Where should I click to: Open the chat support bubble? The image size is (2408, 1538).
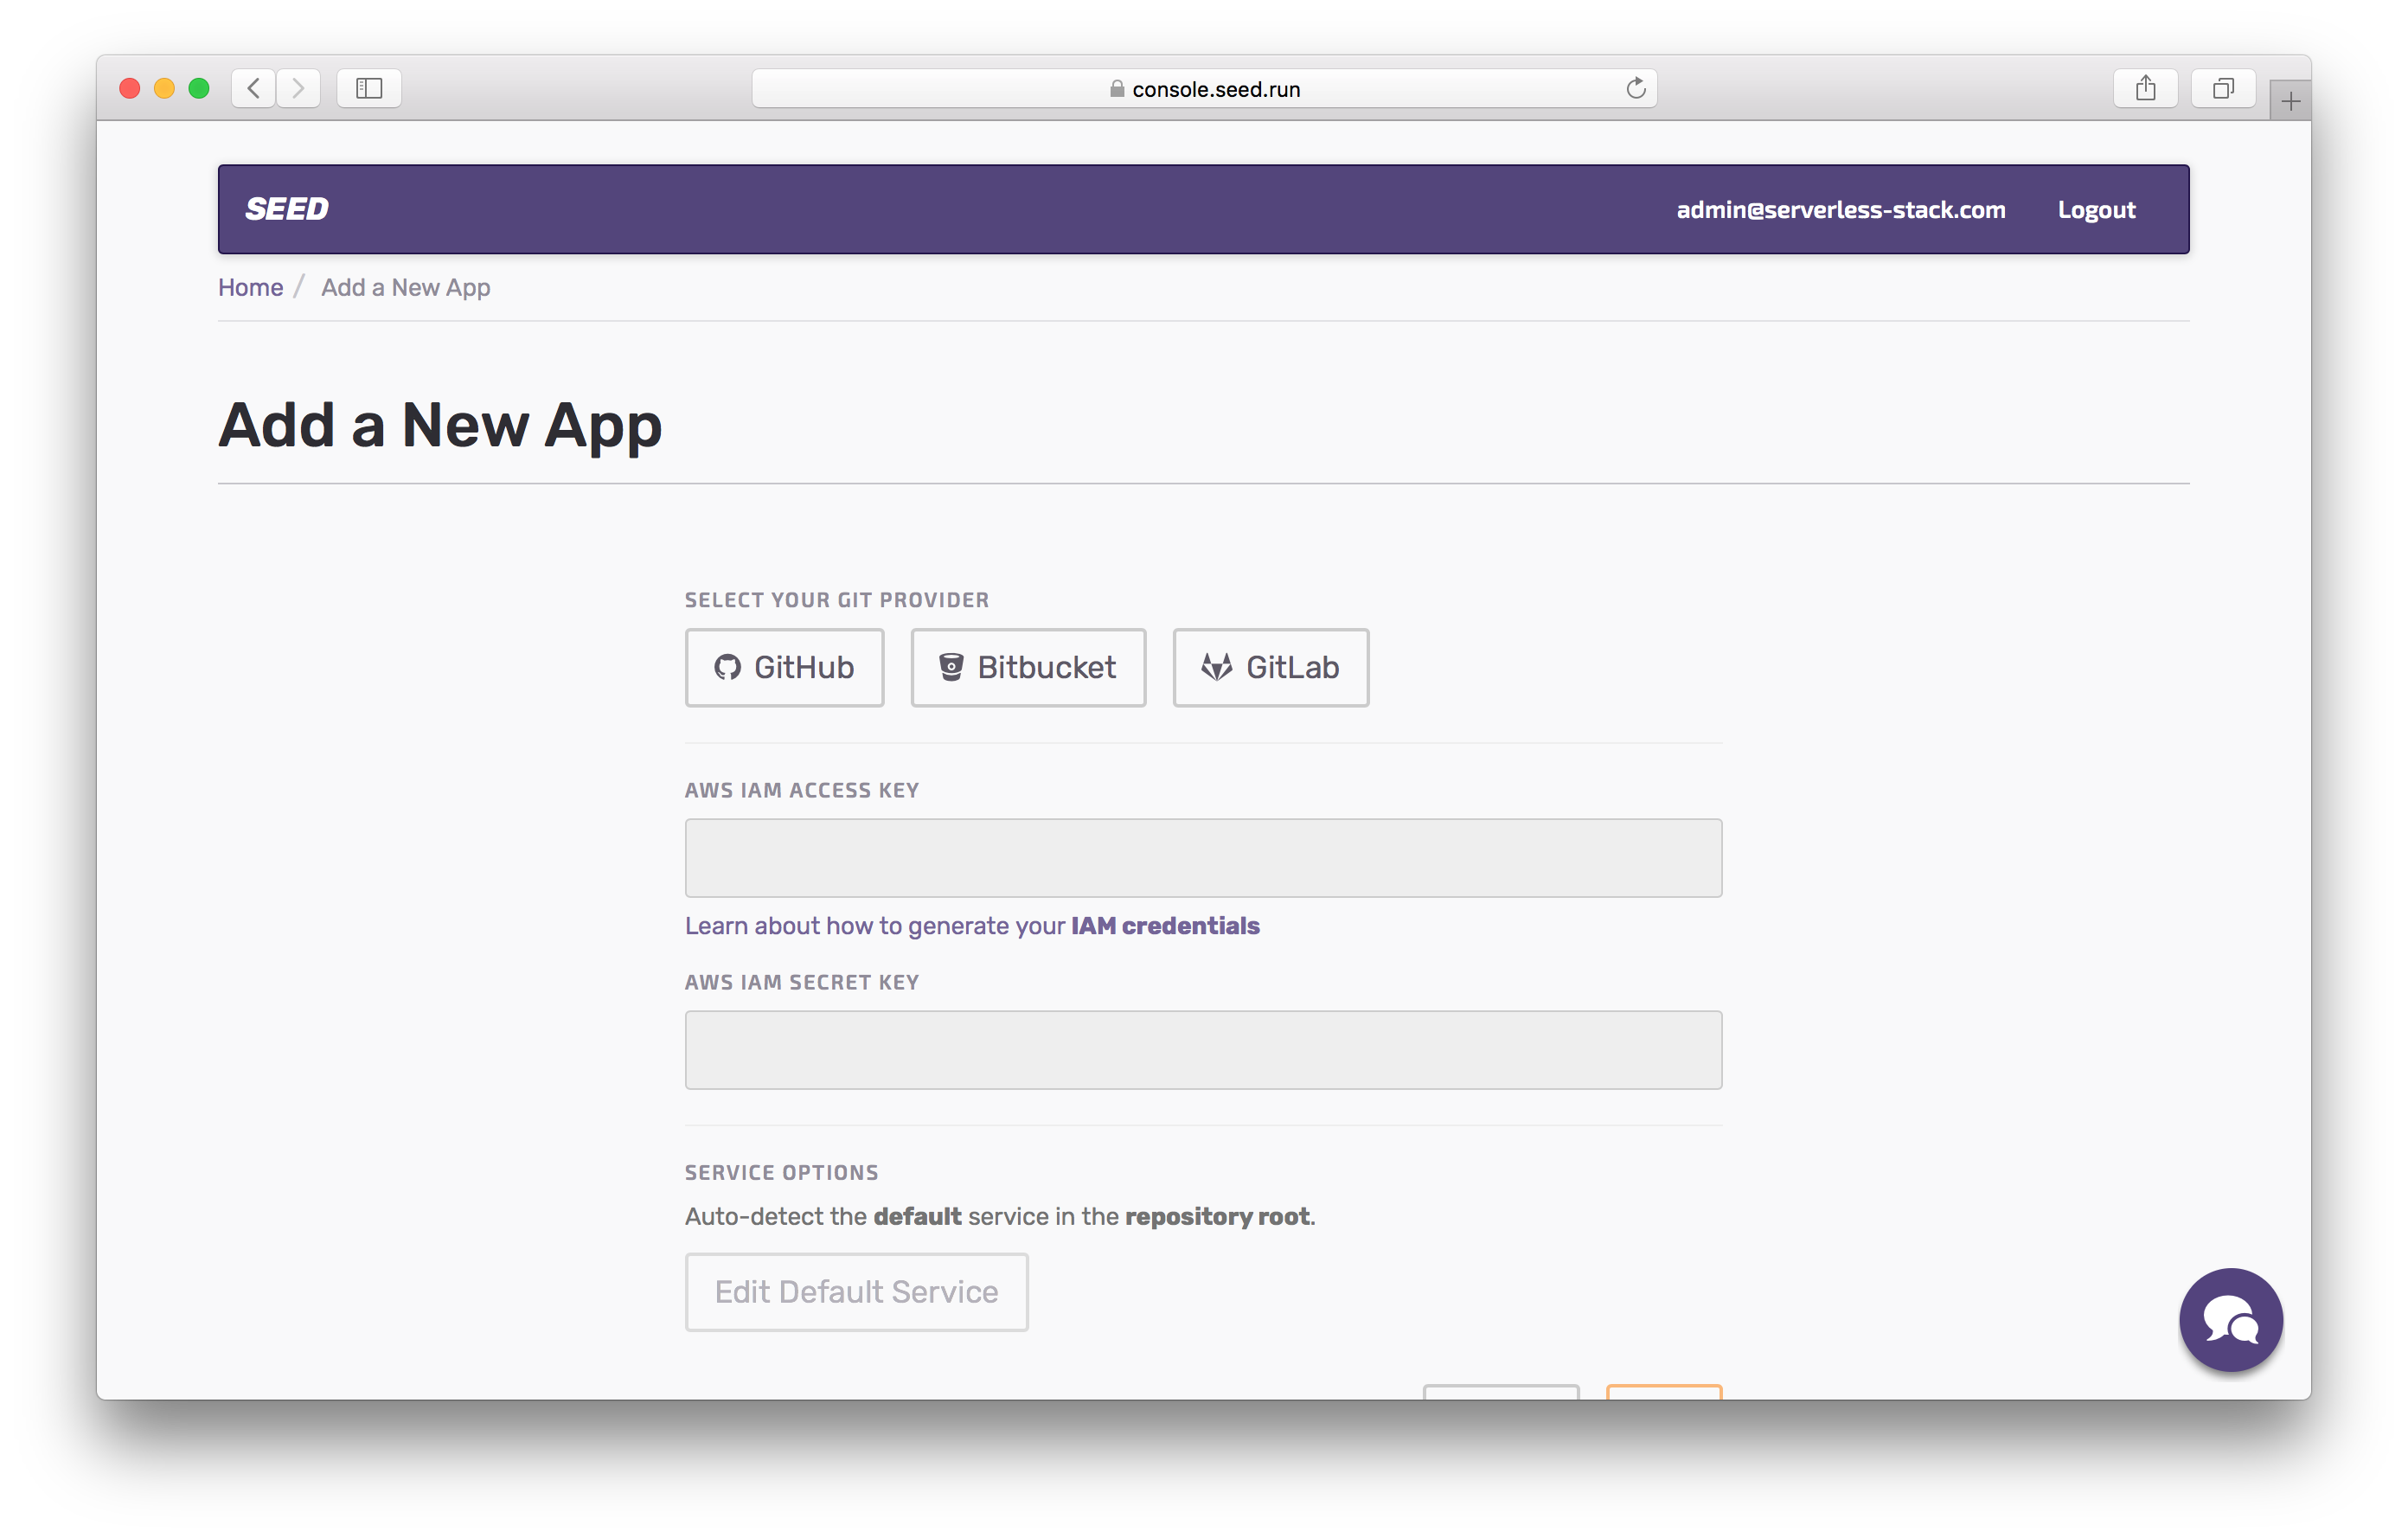coord(2230,1320)
